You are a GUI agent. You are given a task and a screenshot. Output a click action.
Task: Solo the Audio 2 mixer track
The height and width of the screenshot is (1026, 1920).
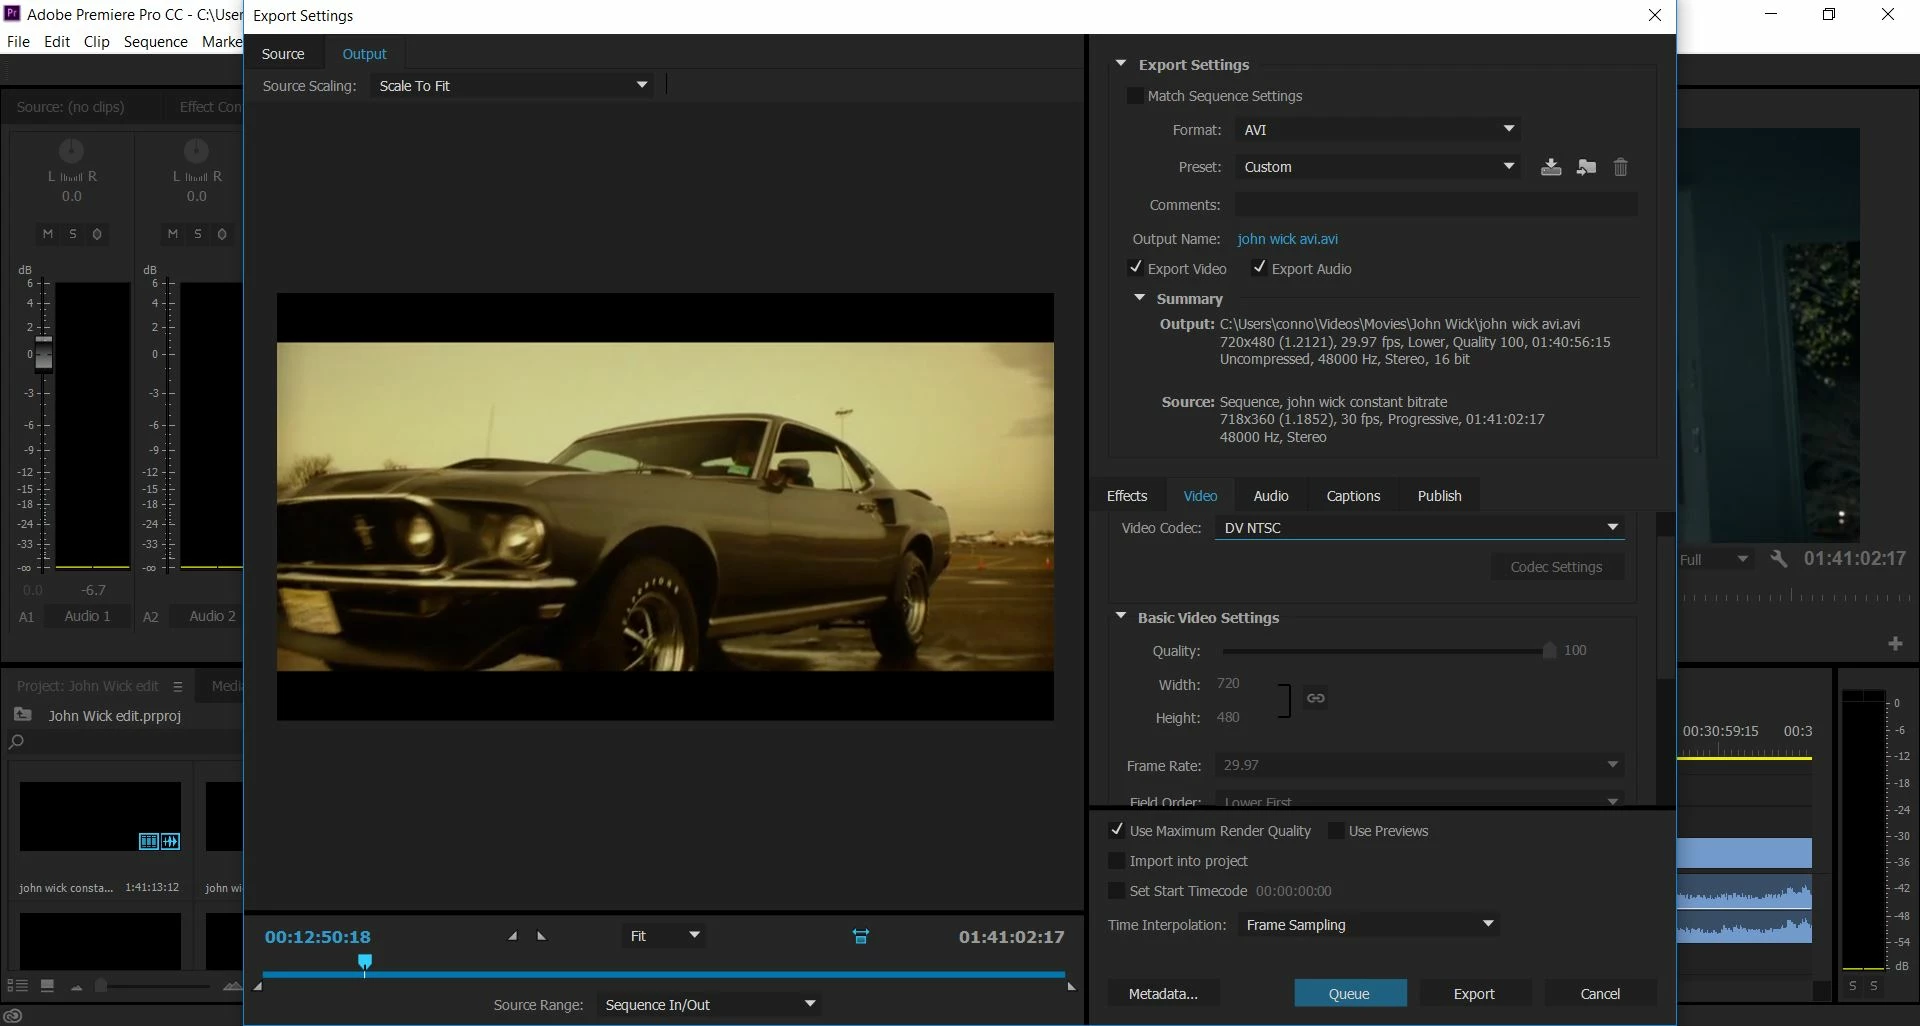coord(197,234)
